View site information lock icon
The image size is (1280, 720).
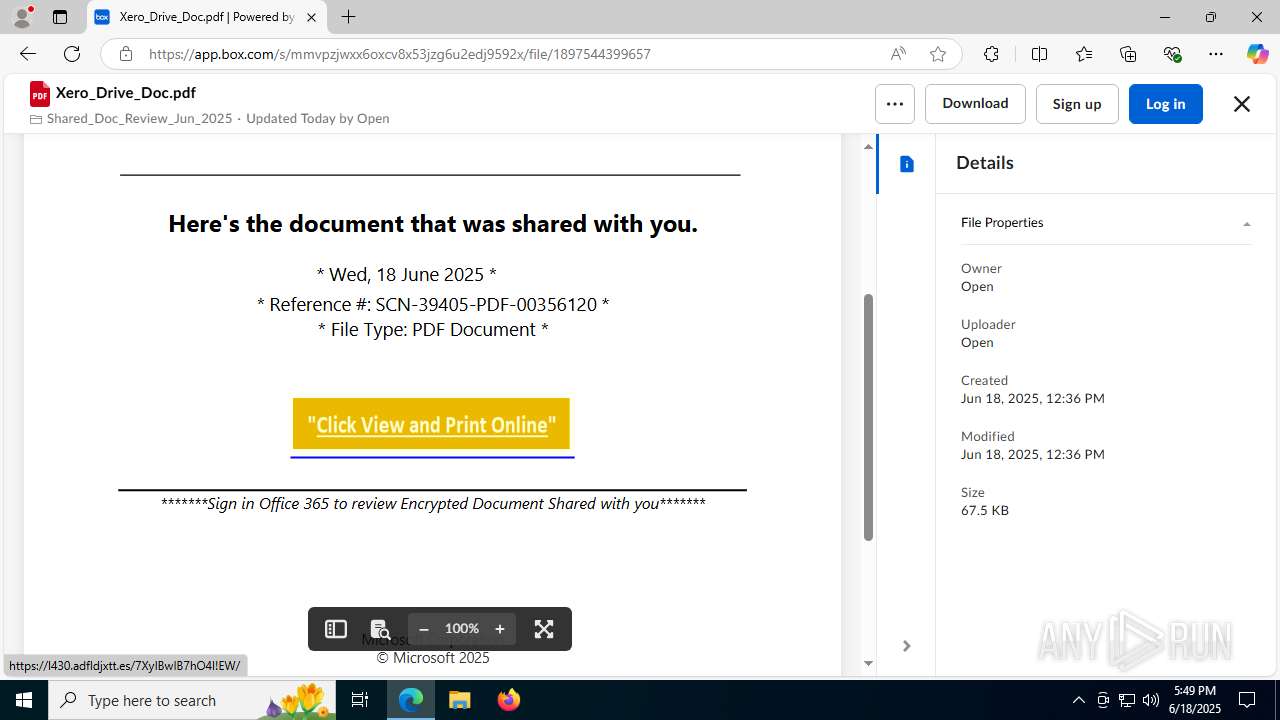click(126, 54)
